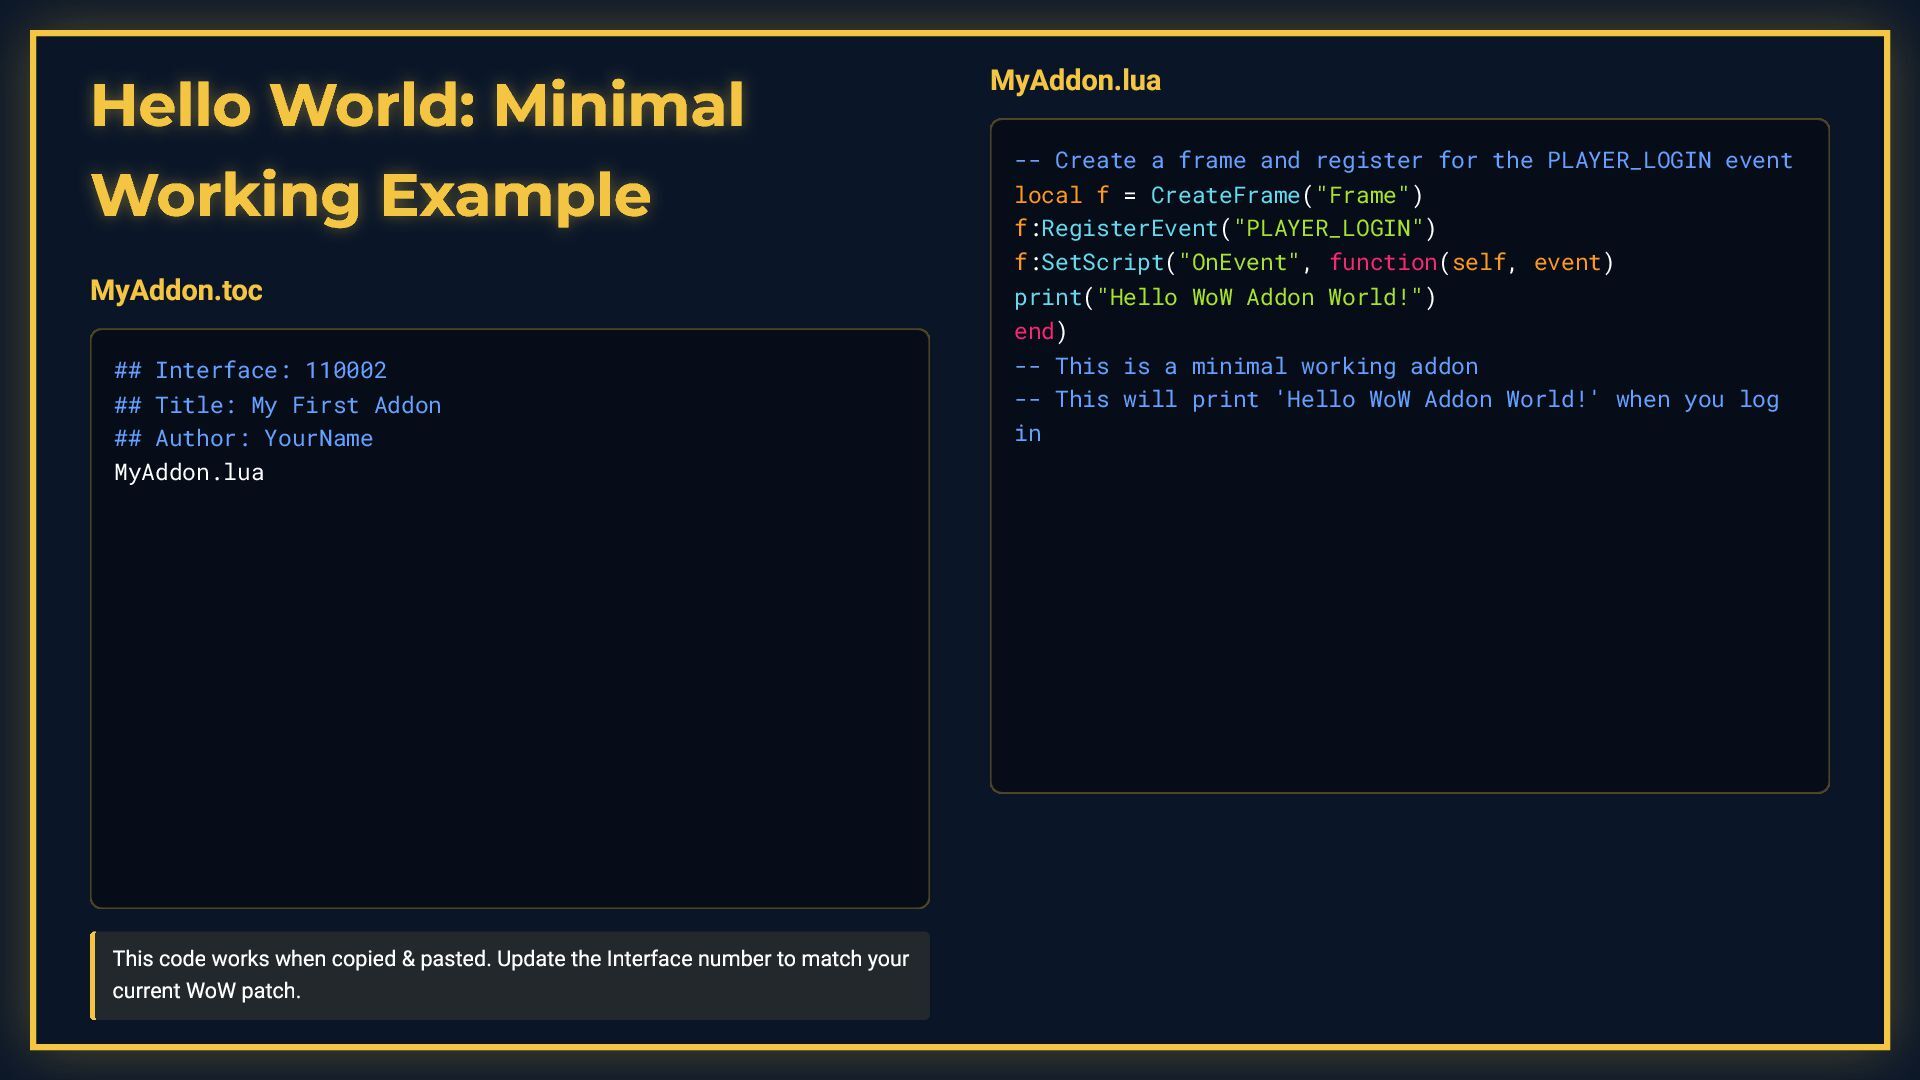Click the MyAddon.toc heading

[x=176, y=290]
